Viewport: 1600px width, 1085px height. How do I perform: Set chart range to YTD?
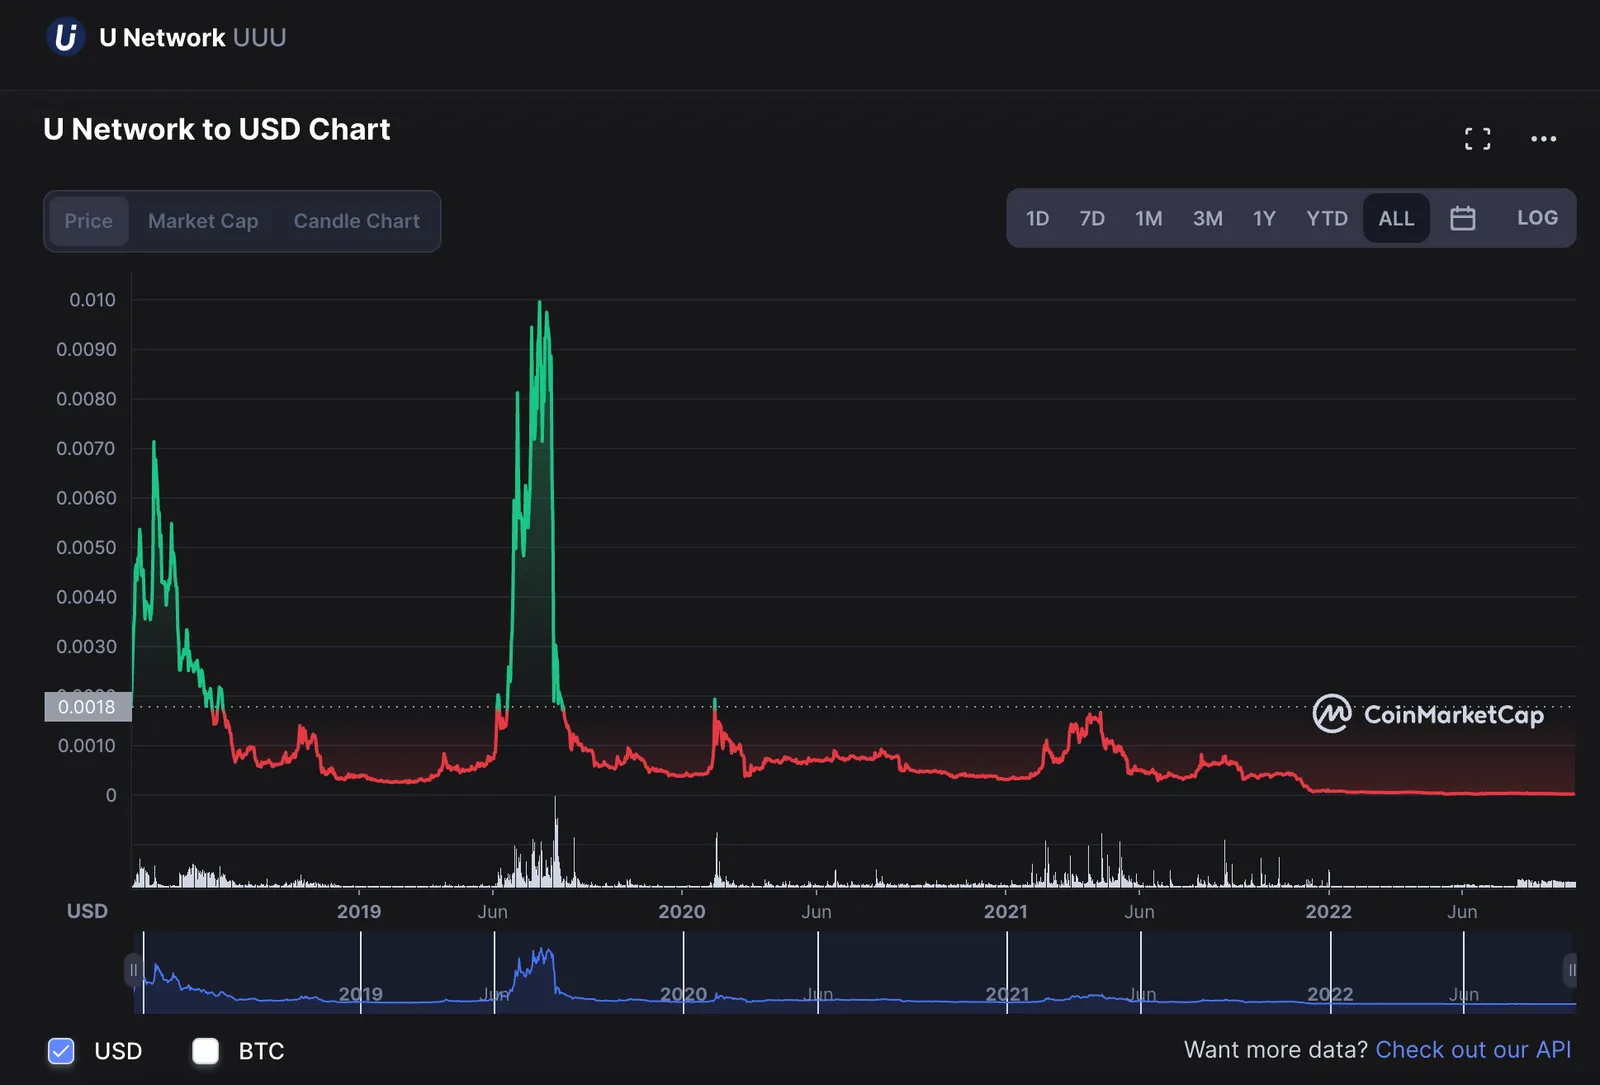[1326, 218]
